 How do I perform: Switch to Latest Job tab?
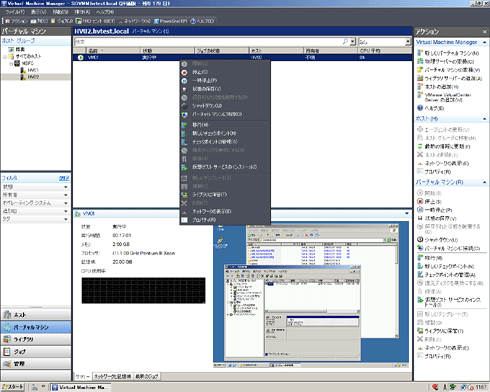coord(147,376)
